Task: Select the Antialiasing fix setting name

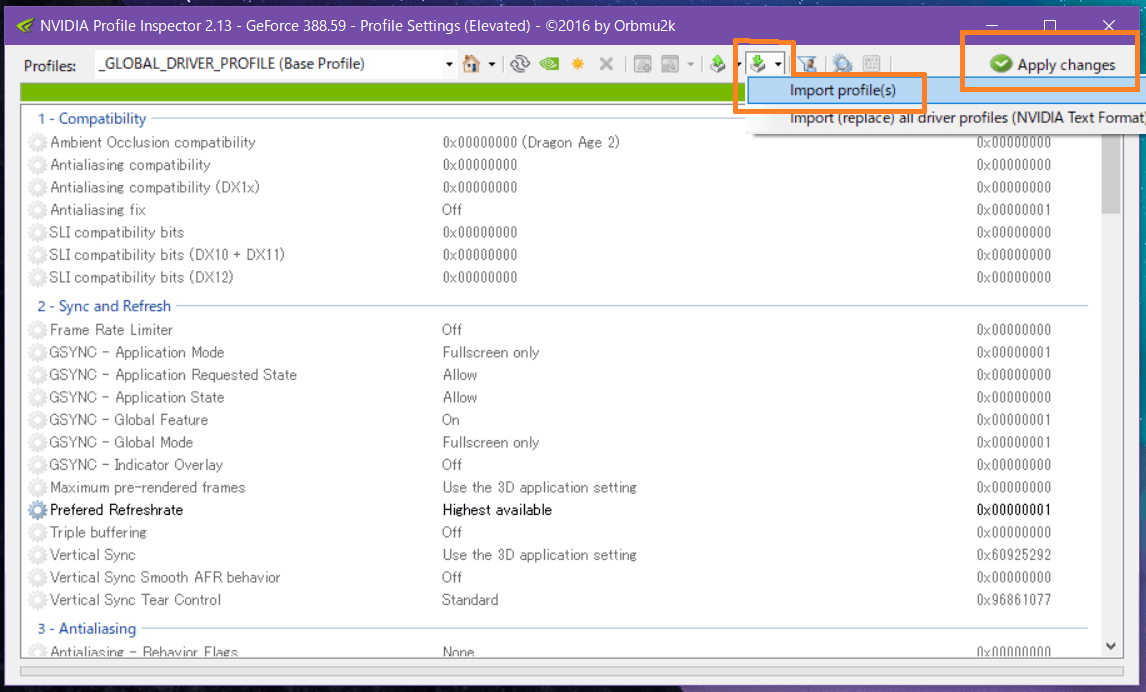Action: pyautogui.click(x=98, y=210)
